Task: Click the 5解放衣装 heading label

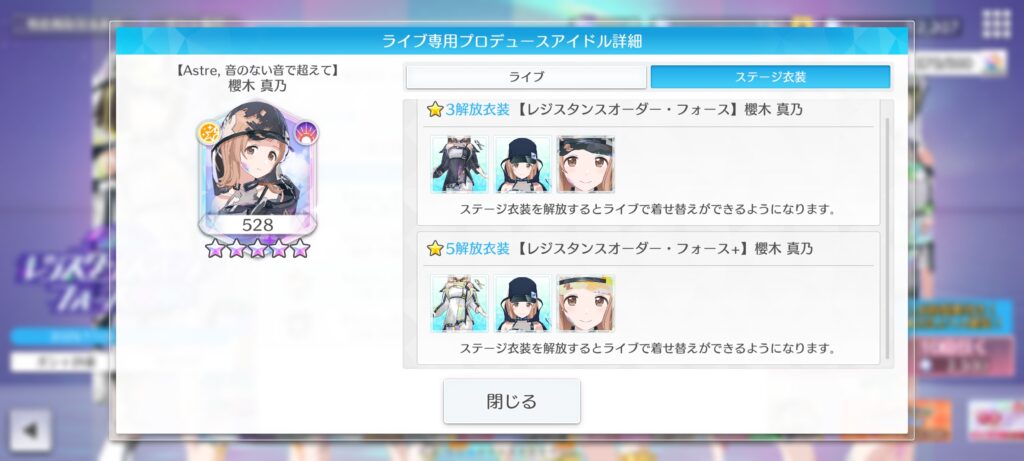Action: (477, 248)
